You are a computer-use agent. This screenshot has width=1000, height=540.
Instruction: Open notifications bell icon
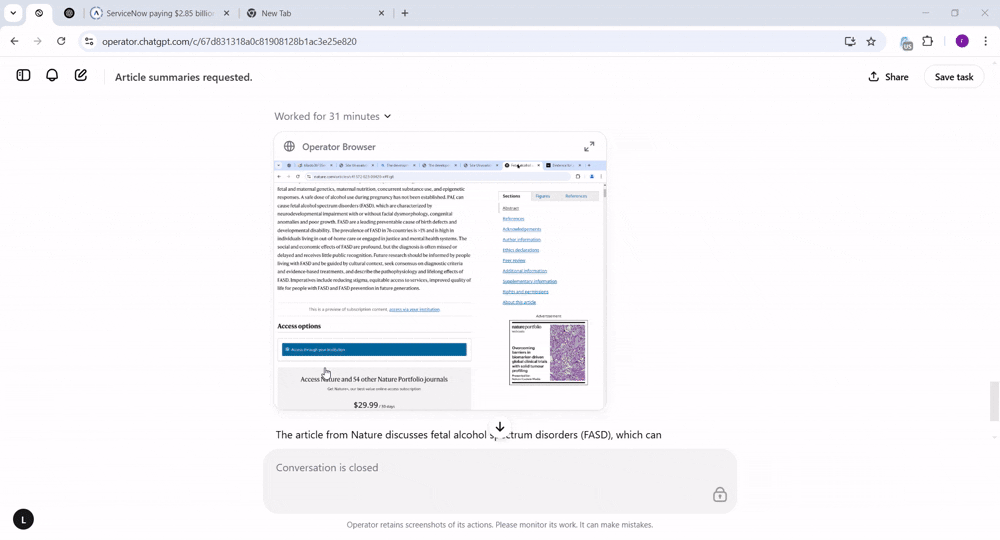52,75
